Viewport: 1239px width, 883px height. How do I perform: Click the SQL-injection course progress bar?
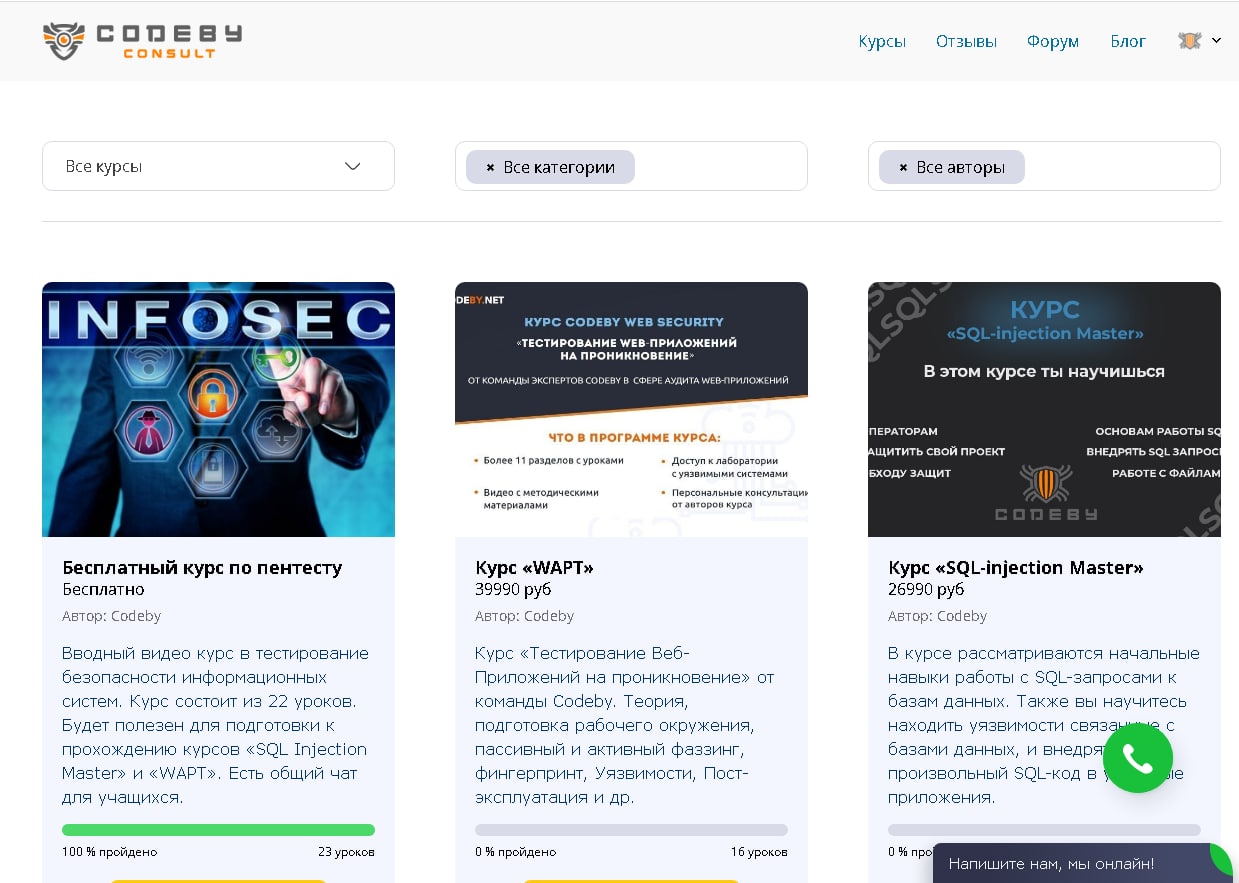tap(1044, 830)
